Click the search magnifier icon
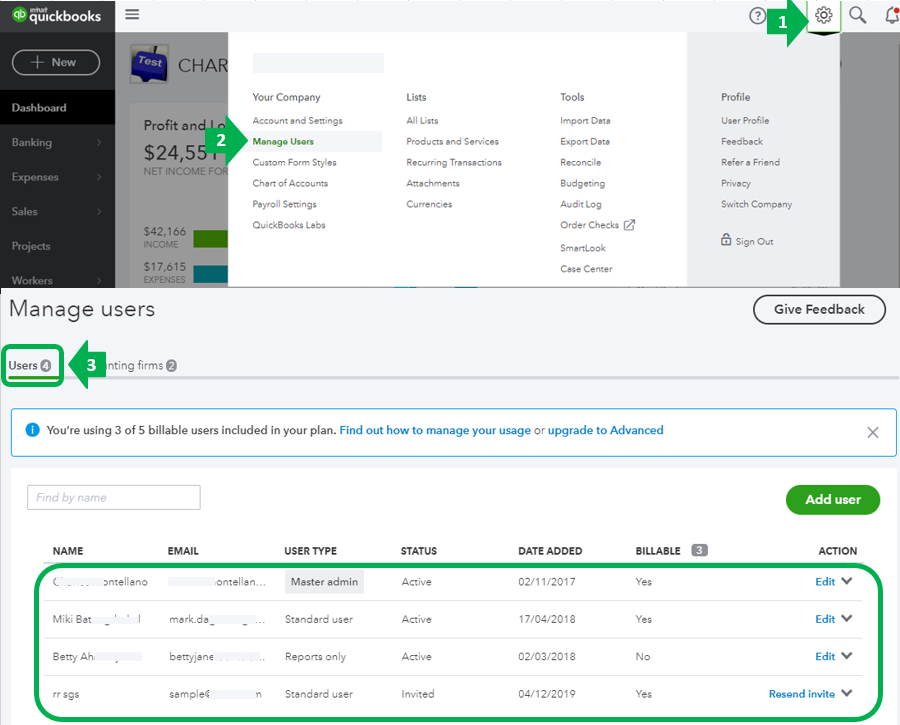 point(858,15)
